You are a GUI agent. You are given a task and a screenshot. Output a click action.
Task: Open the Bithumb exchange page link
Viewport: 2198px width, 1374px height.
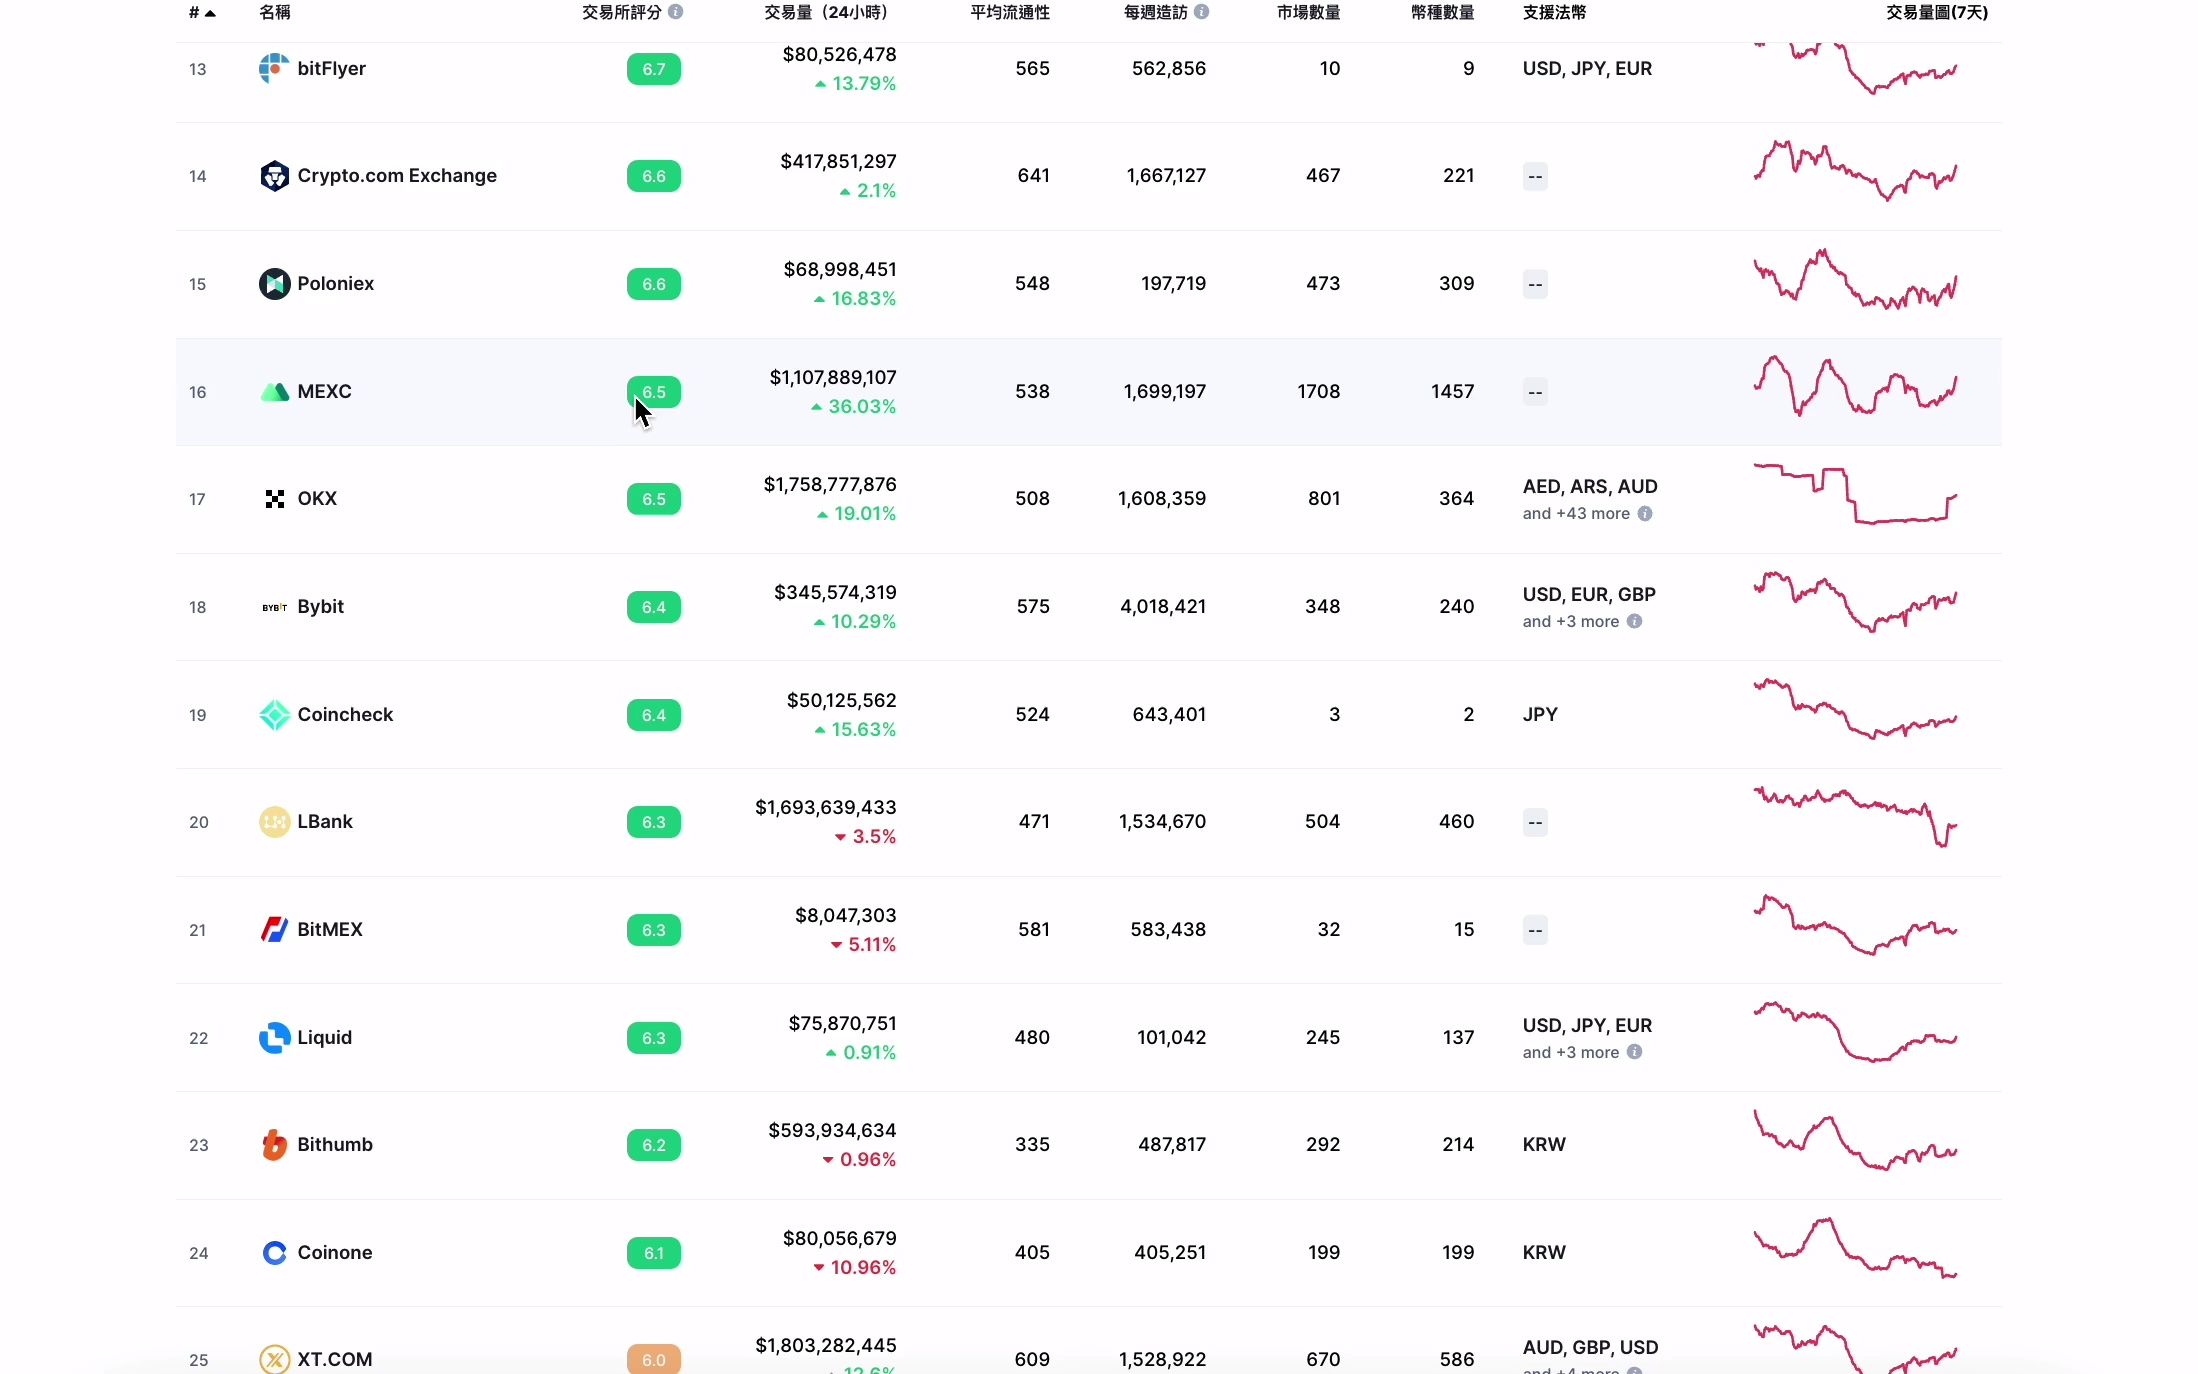[x=334, y=1145]
